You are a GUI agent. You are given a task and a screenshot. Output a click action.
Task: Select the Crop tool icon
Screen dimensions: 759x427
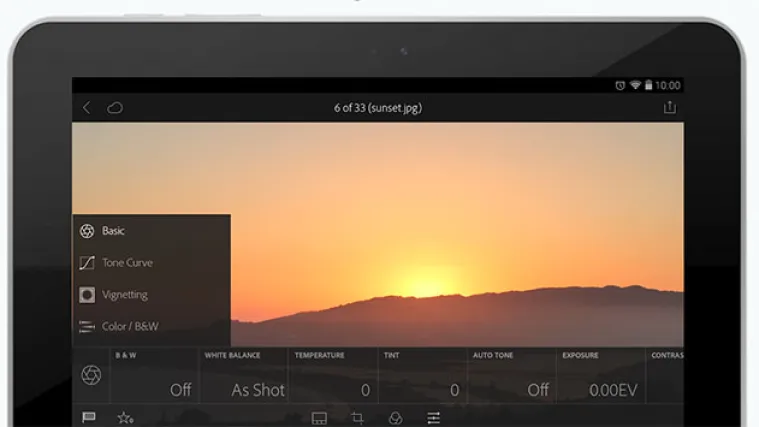pyautogui.click(x=357, y=417)
